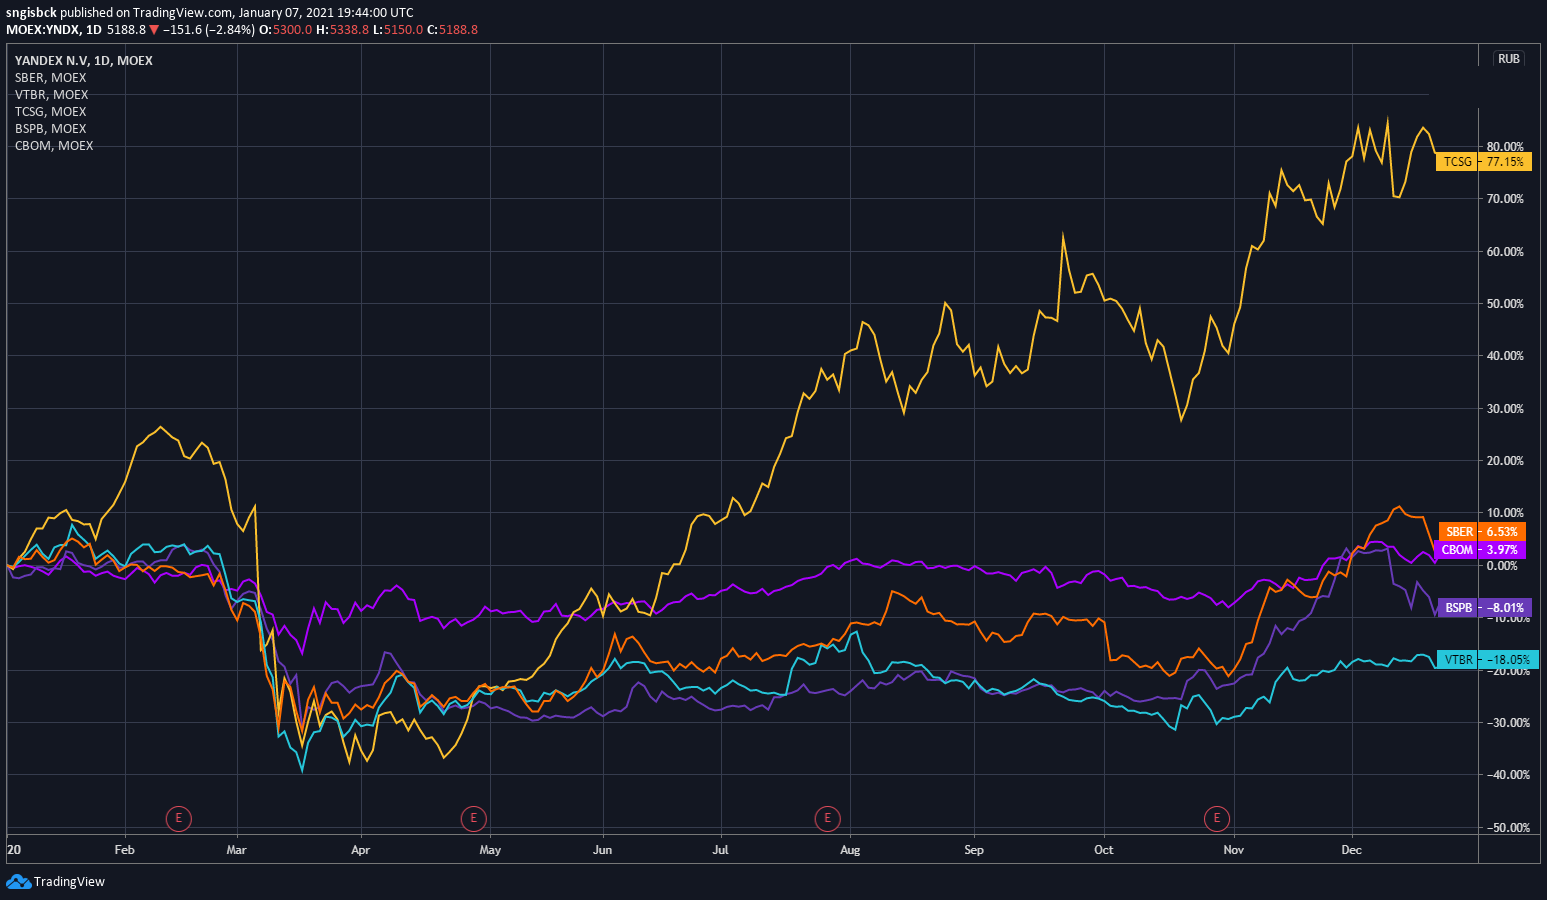Select the CBOM 3.97% price label
The image size is (1547, 900).
point(1480,550)
